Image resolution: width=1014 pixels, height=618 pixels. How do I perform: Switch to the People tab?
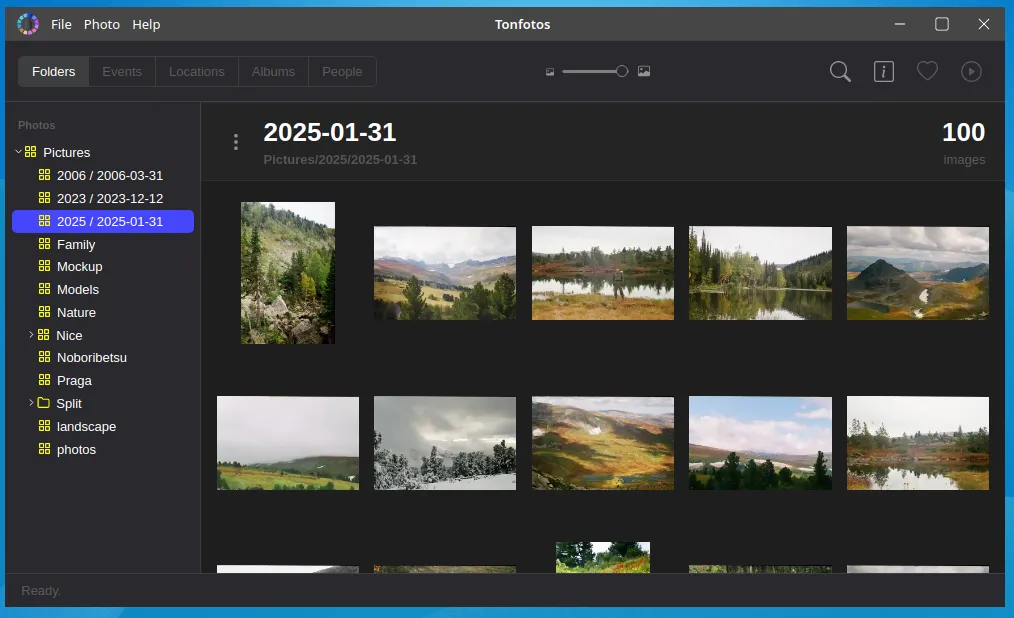coord(342,71)
